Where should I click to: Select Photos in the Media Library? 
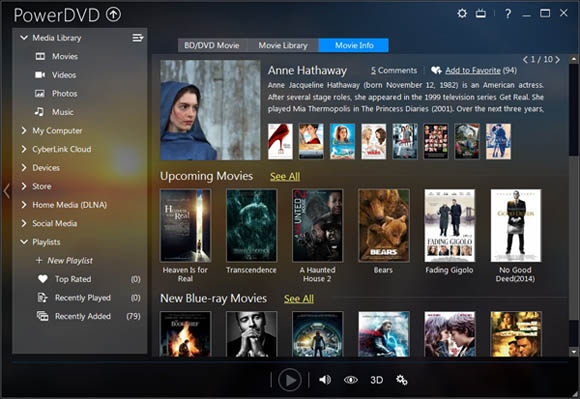[64, 94]
